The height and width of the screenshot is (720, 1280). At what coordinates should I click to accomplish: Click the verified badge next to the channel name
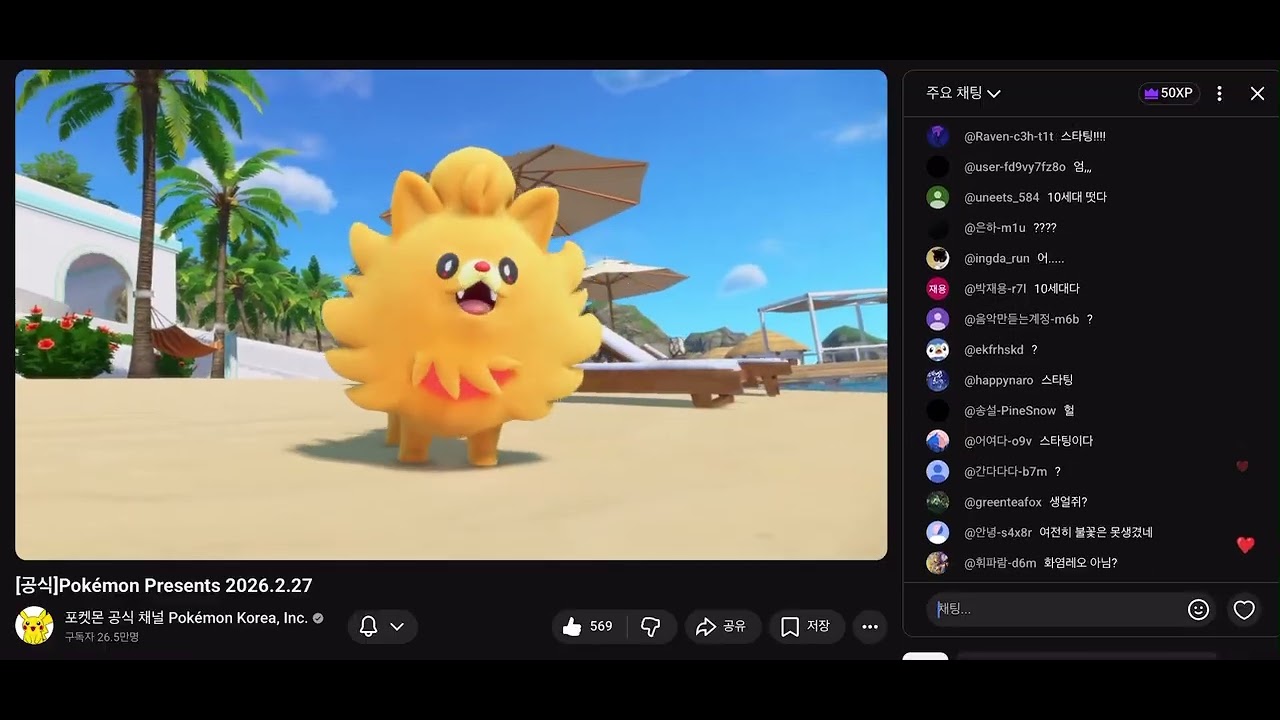[x=318, y=618]
